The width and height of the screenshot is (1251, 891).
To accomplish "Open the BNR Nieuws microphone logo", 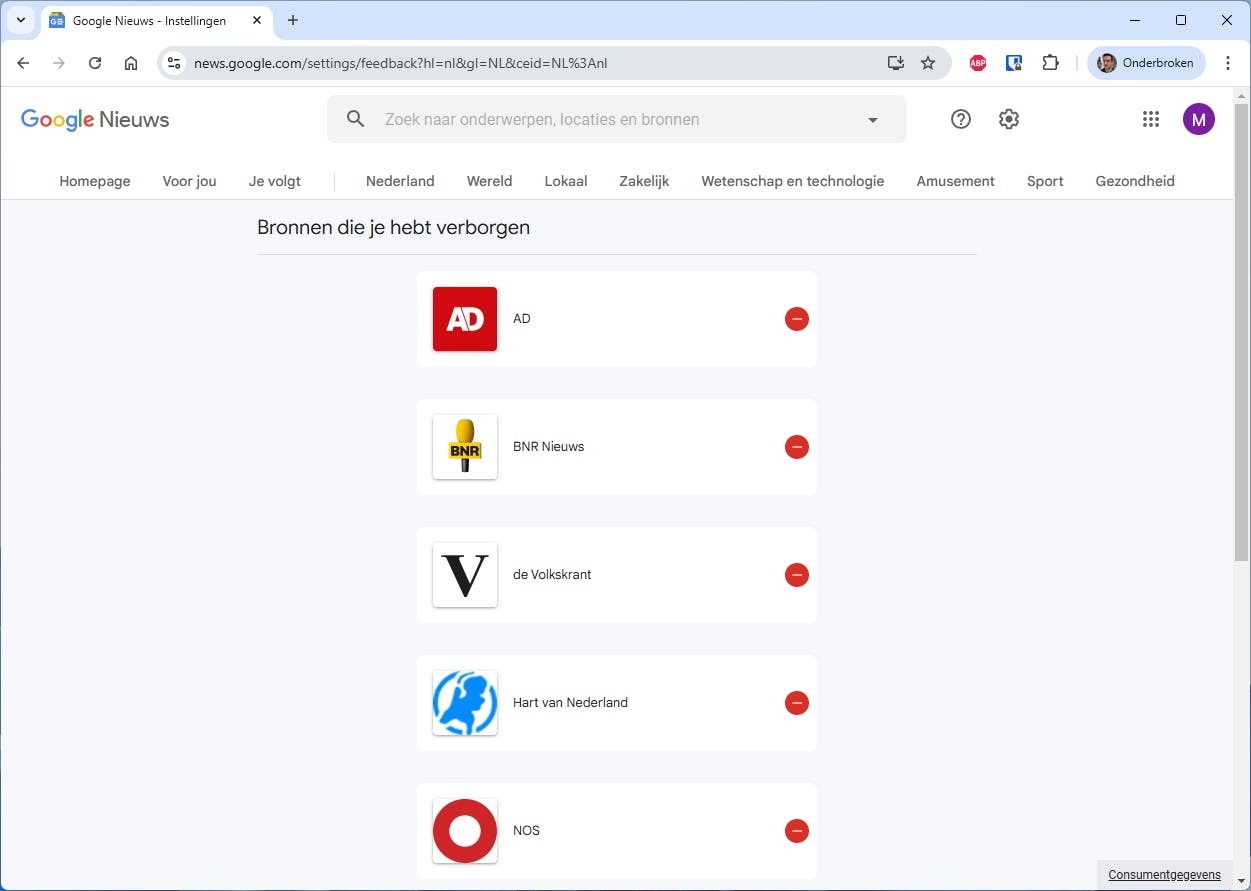I will (x=465, y=447).
